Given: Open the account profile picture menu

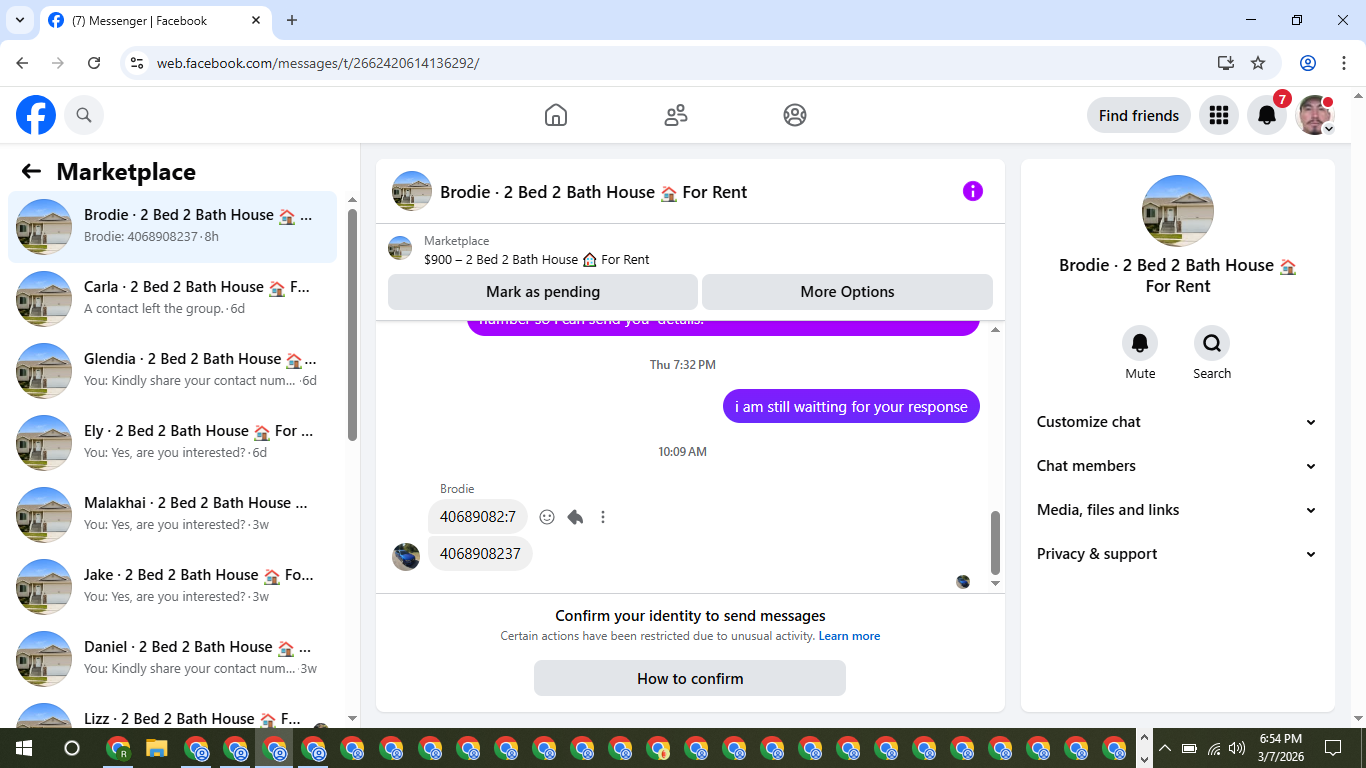Looking at the screenshot, I should (x=1315, y=115).
